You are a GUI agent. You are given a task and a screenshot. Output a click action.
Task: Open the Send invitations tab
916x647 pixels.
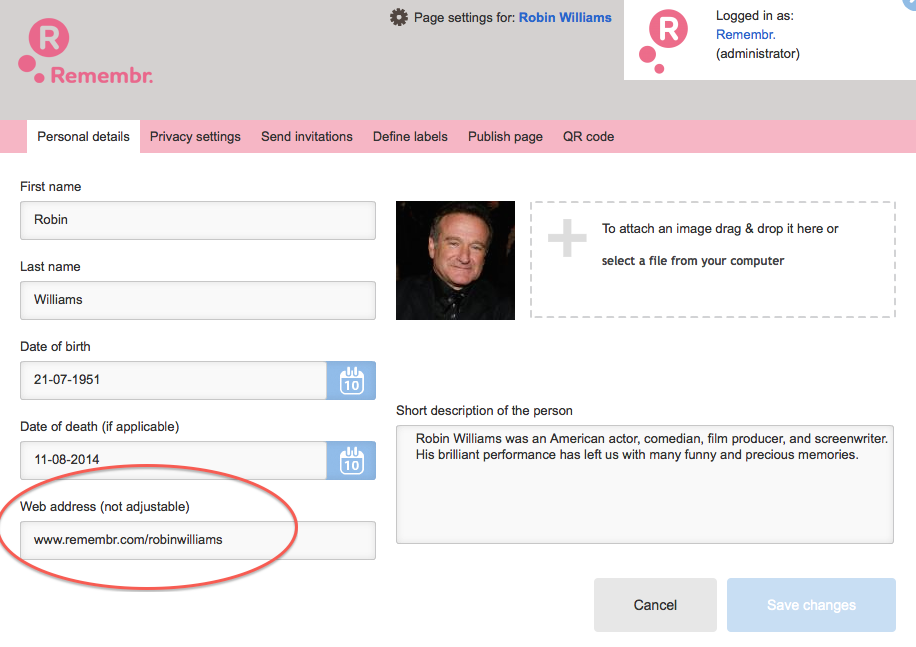tap(306, 137)
